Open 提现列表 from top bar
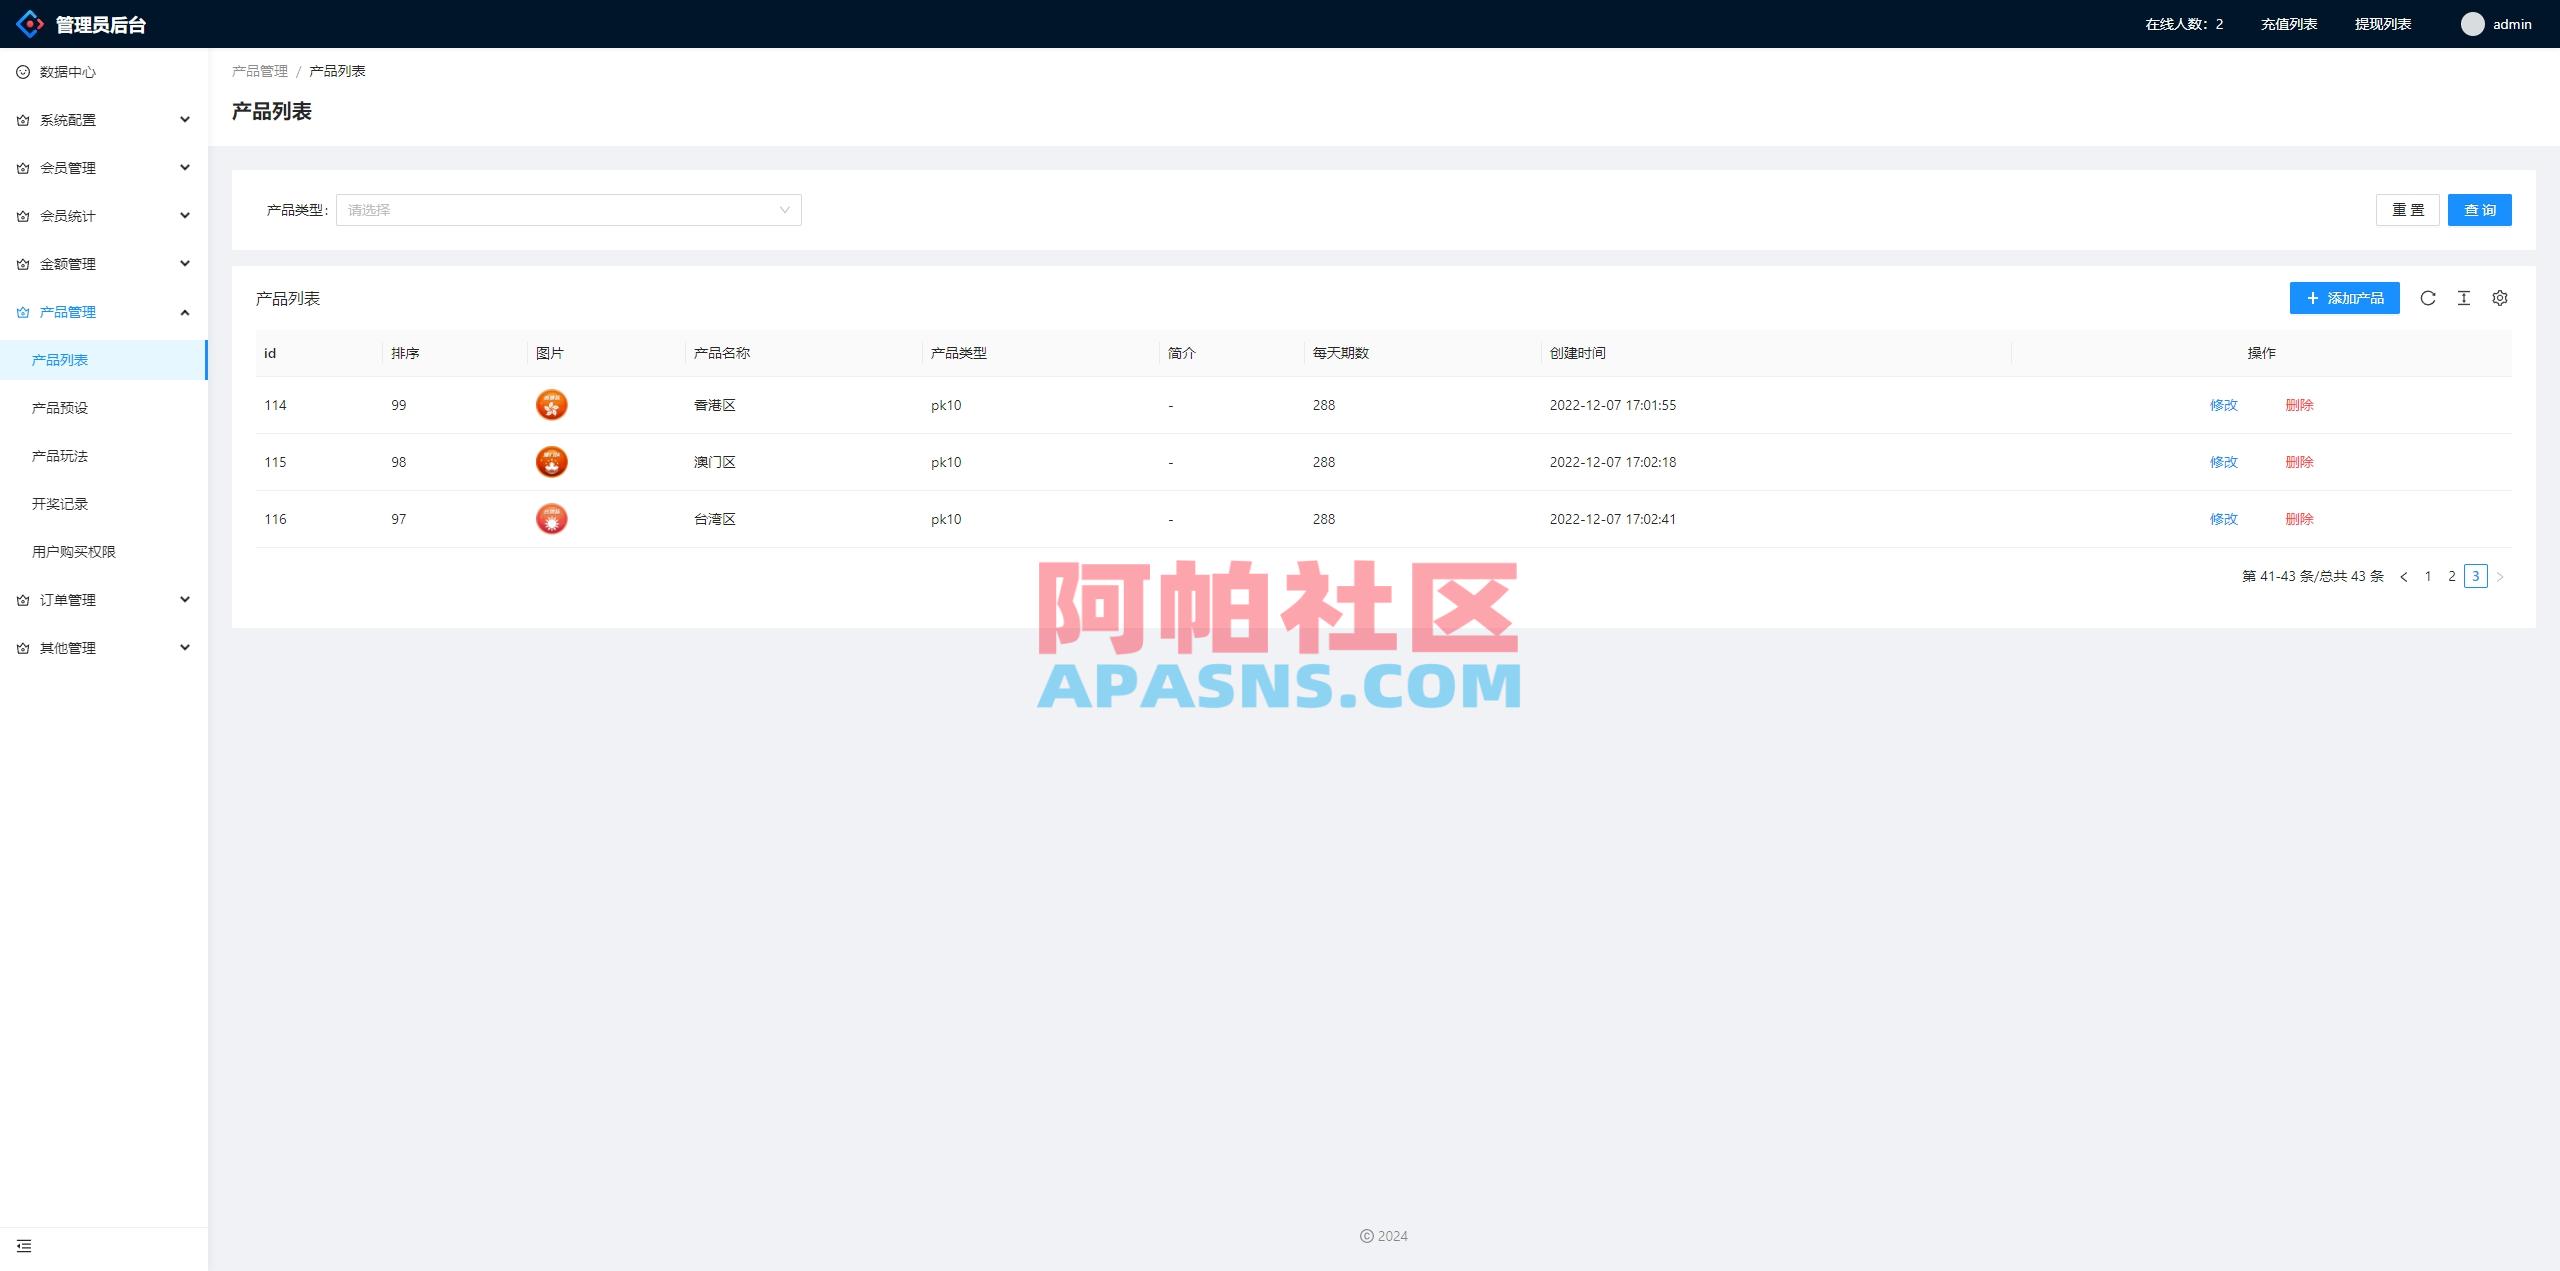Viewport: 2560px width, 1271px height. pyautogui.click(x=2382, y=23)
